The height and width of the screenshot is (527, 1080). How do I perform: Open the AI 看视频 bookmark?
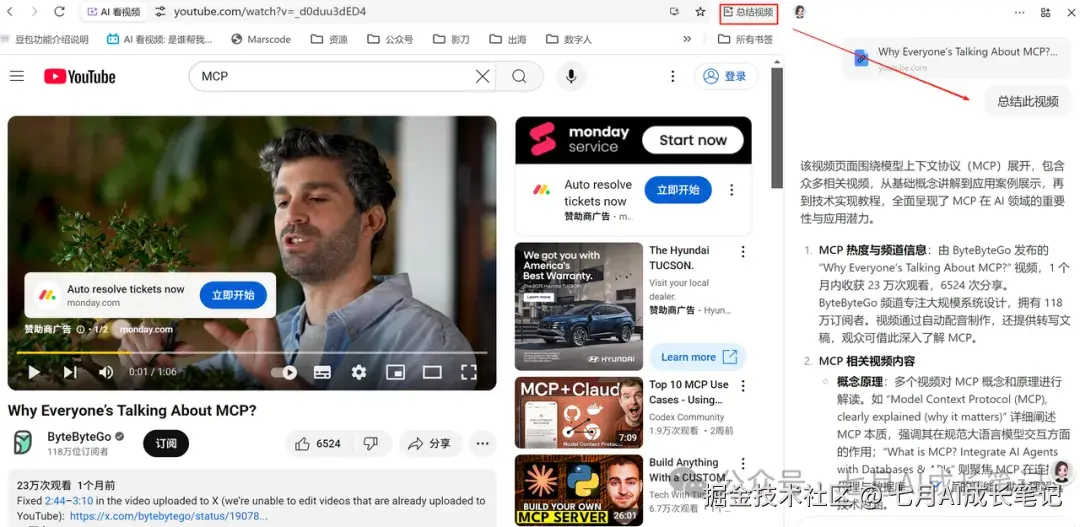point(160,39)
